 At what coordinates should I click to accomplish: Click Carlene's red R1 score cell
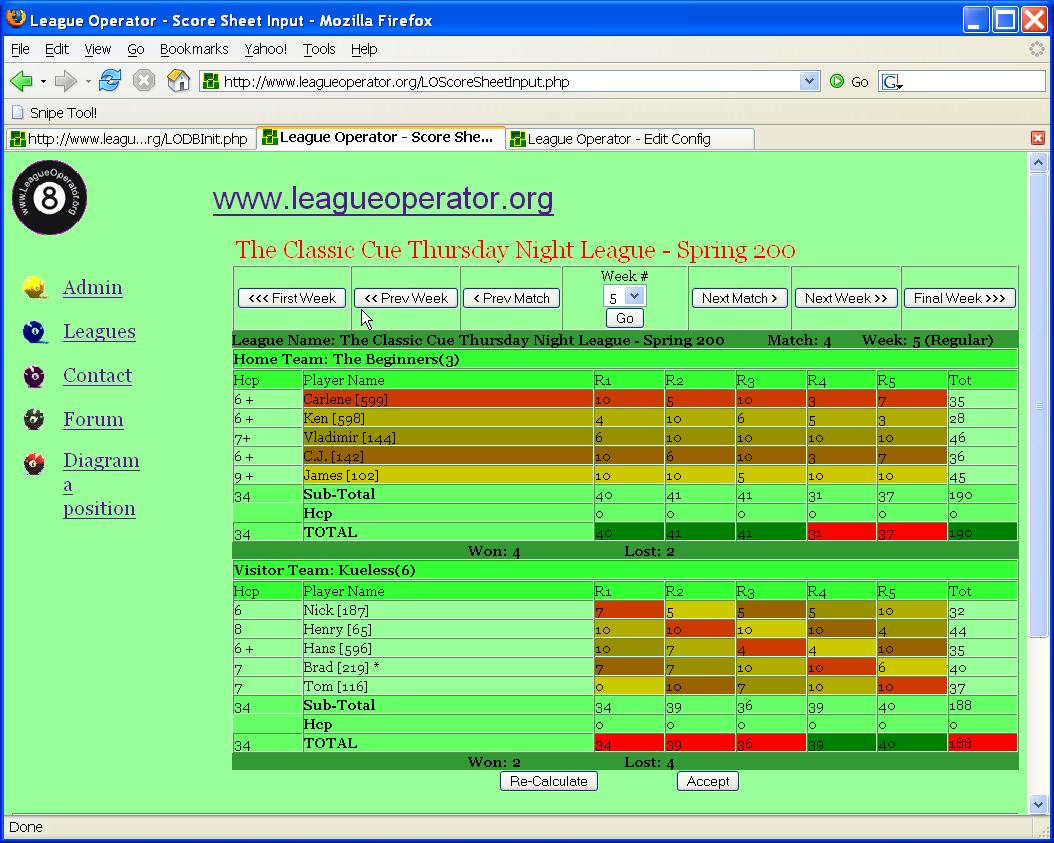coord(628,400)
